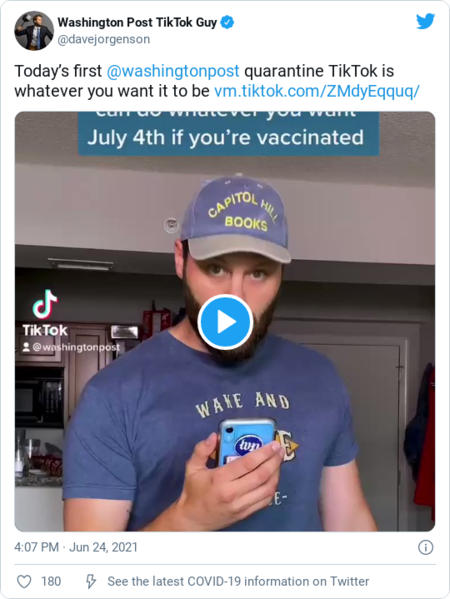Open the @washingtonpost mention link
The height and width of the screenshot is (599, 450).
coord(173,71)
